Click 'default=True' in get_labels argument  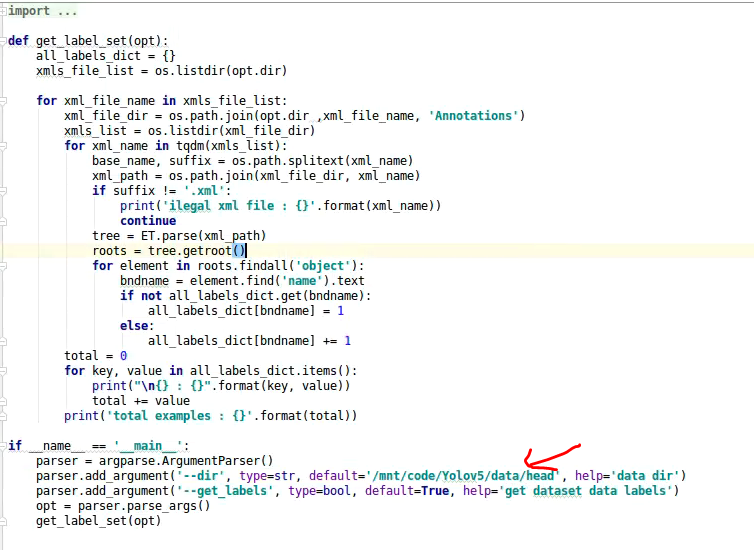click(407, 491)
